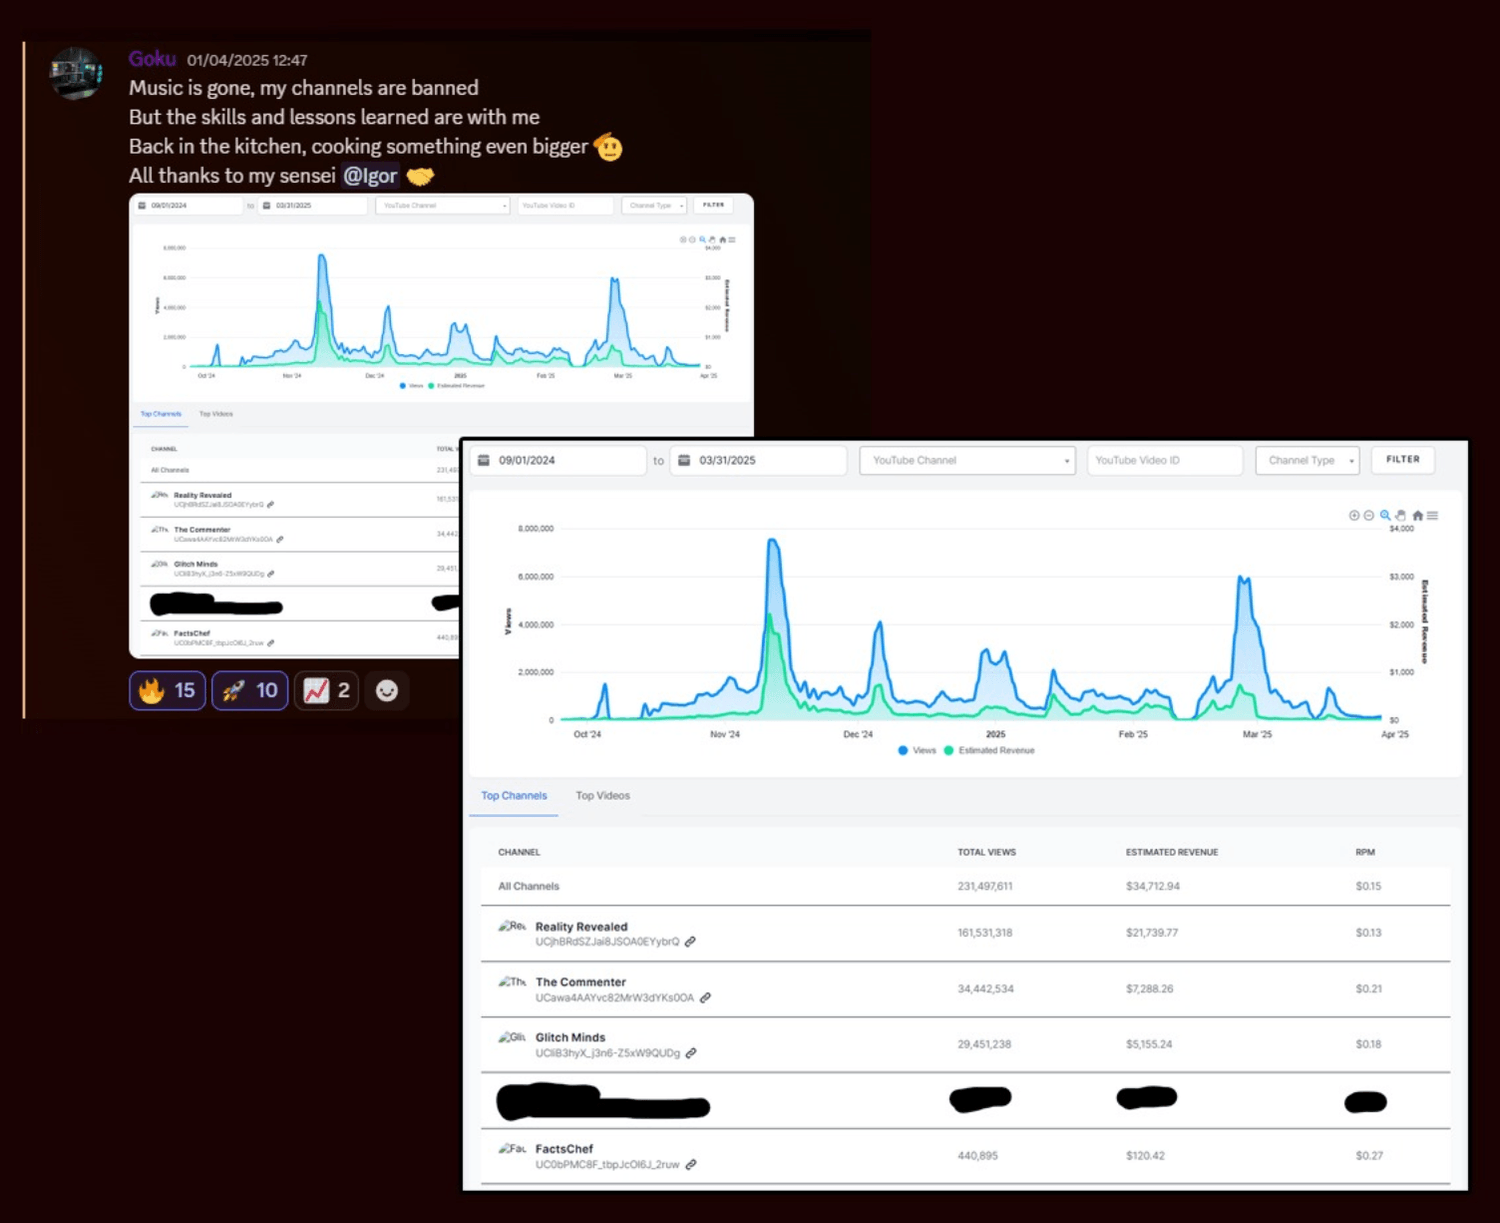Activate the hand panning tool

1401,516
